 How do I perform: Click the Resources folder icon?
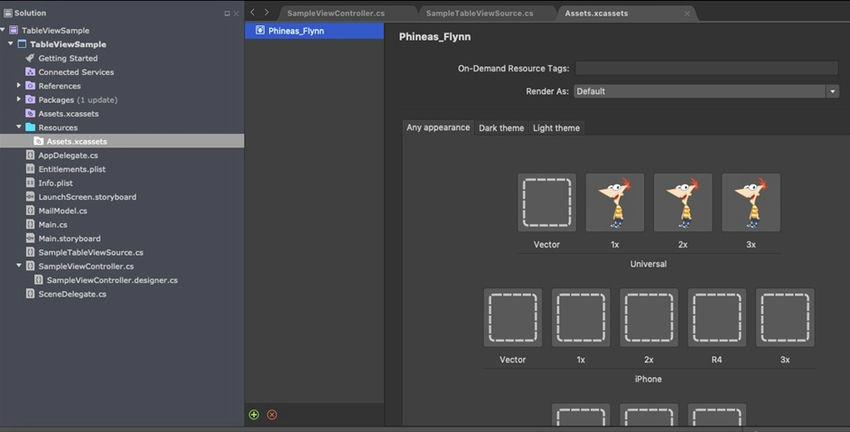pyautogui.click(x=30, y=127)
